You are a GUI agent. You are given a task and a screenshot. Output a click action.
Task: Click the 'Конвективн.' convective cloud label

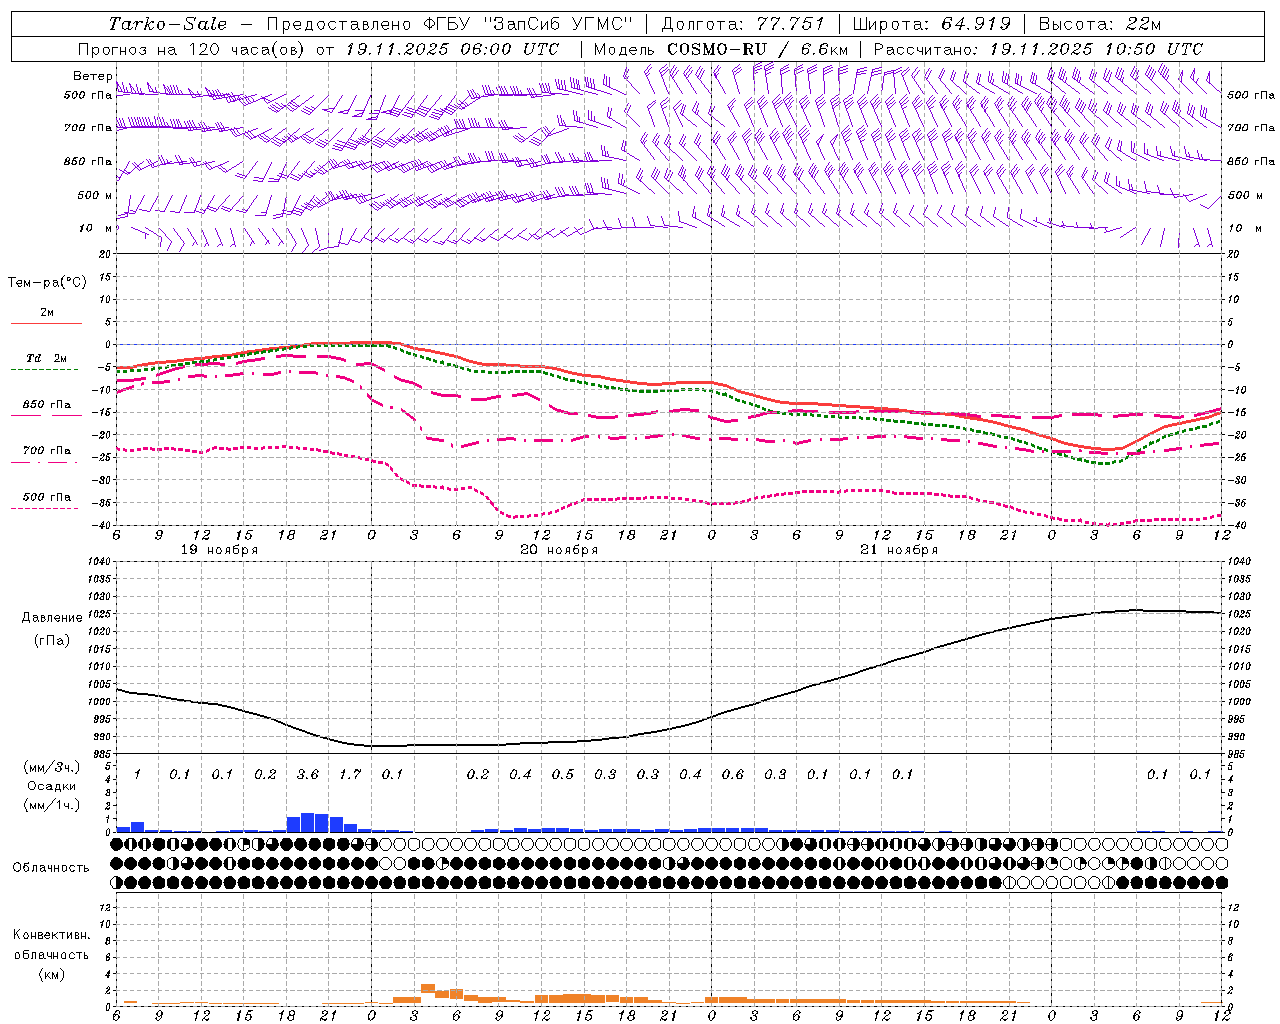(51, 935)
